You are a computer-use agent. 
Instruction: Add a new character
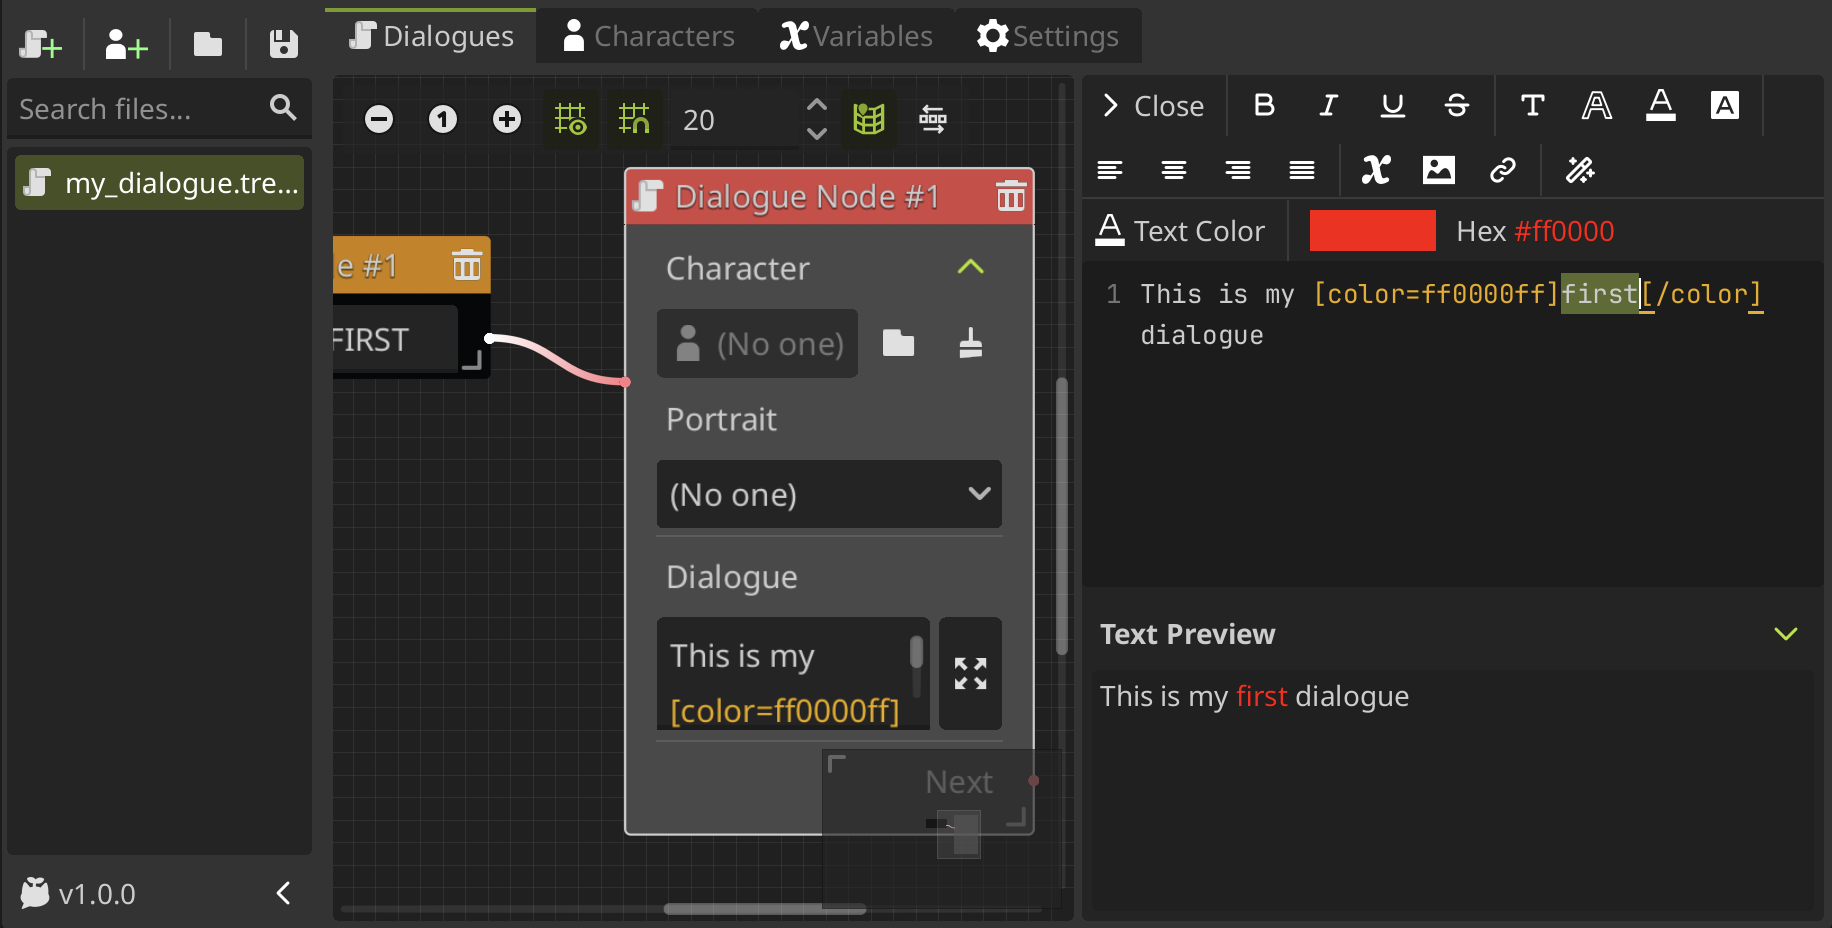click(x=124, y=44)
